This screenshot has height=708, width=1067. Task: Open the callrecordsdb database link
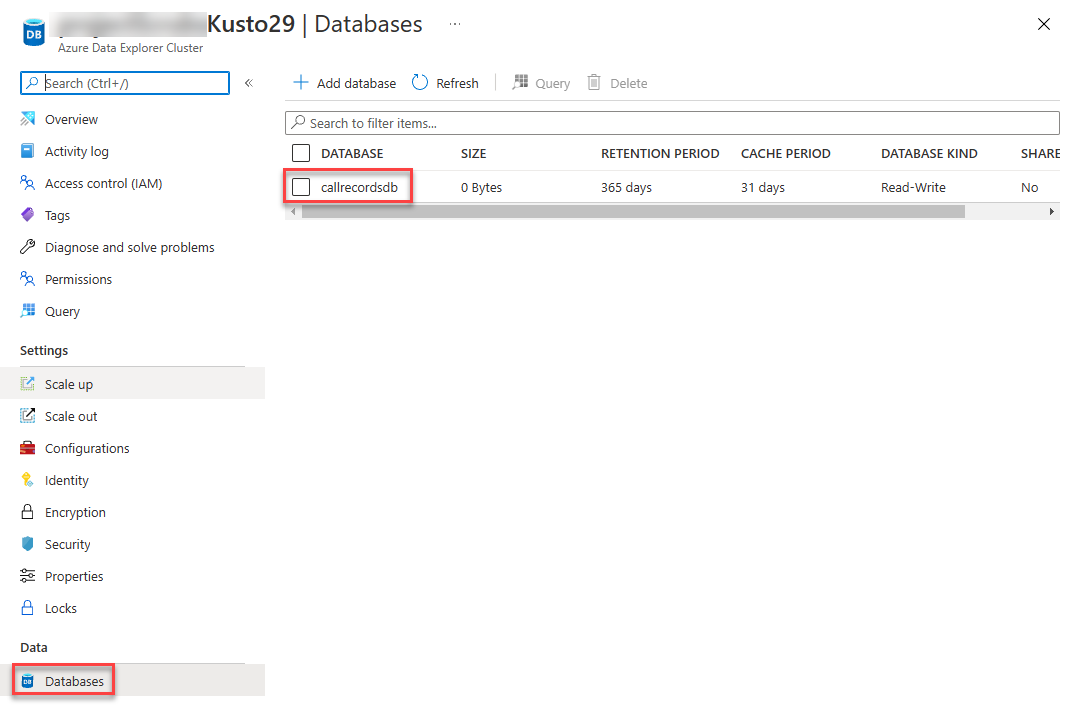tap(359, 187)
